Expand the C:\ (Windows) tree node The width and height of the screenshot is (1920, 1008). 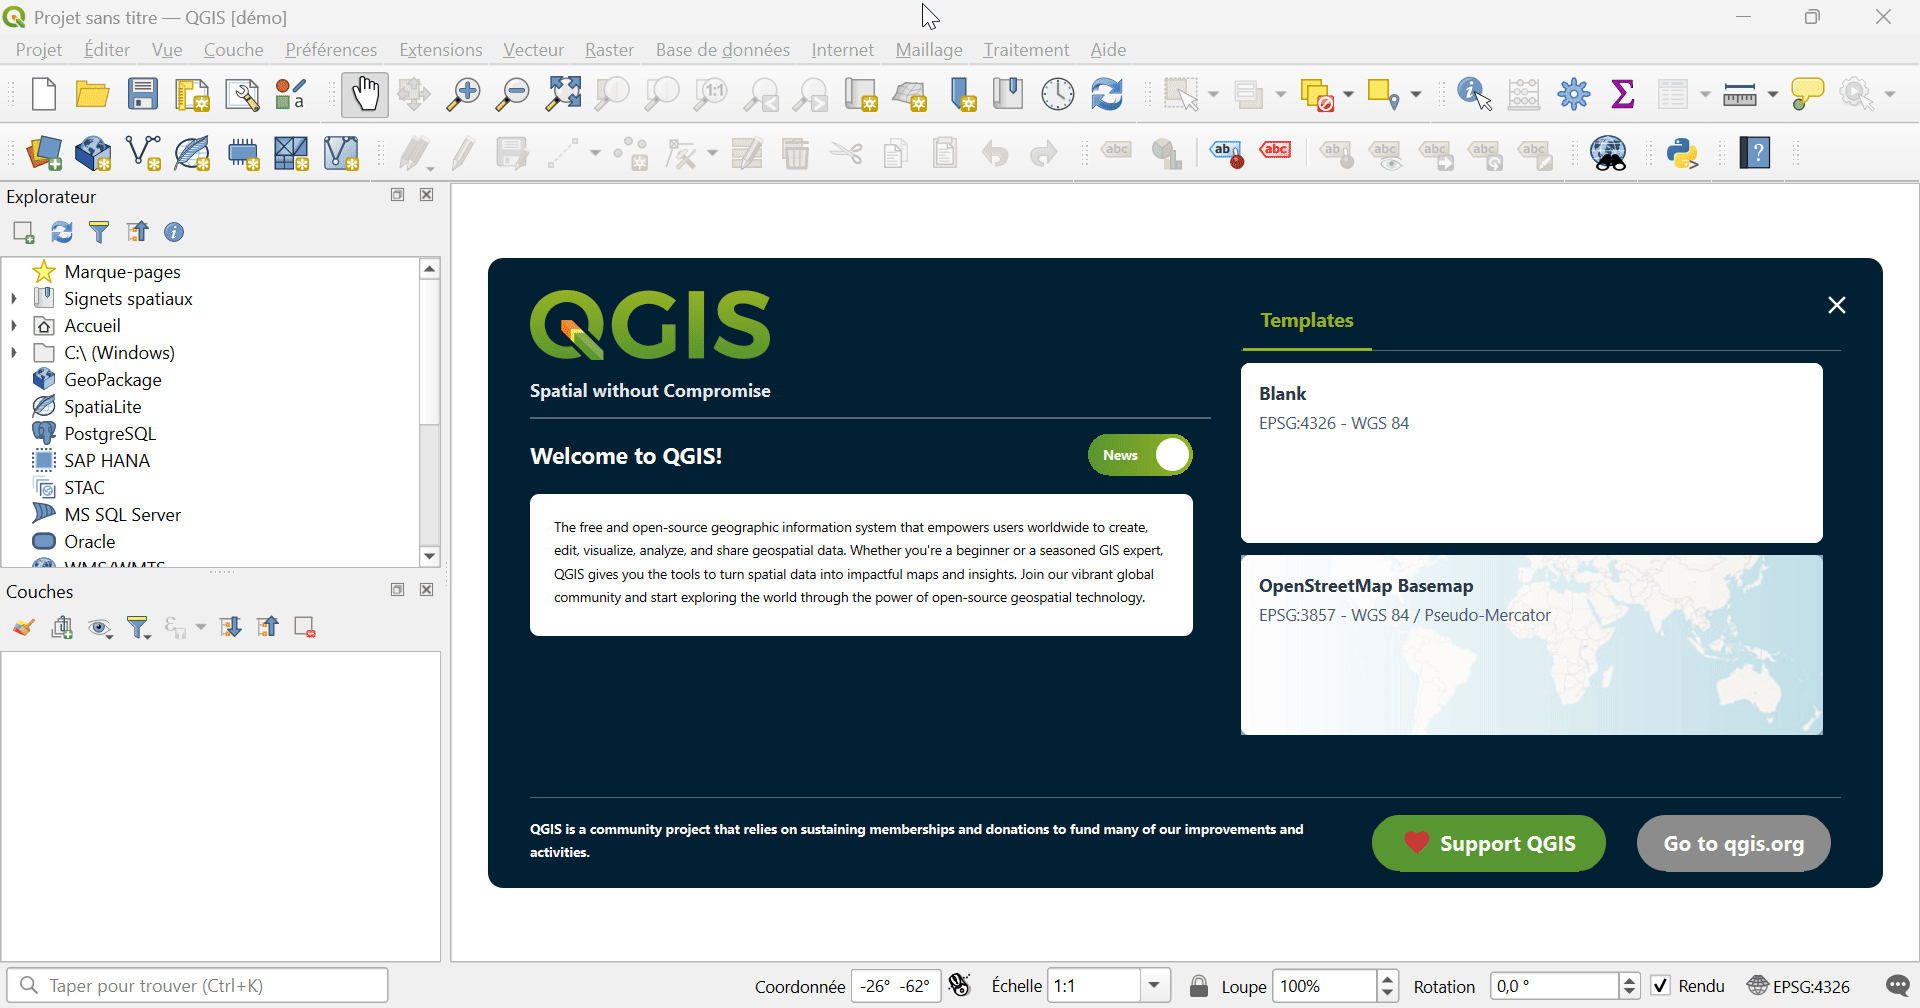click(14, 352)
